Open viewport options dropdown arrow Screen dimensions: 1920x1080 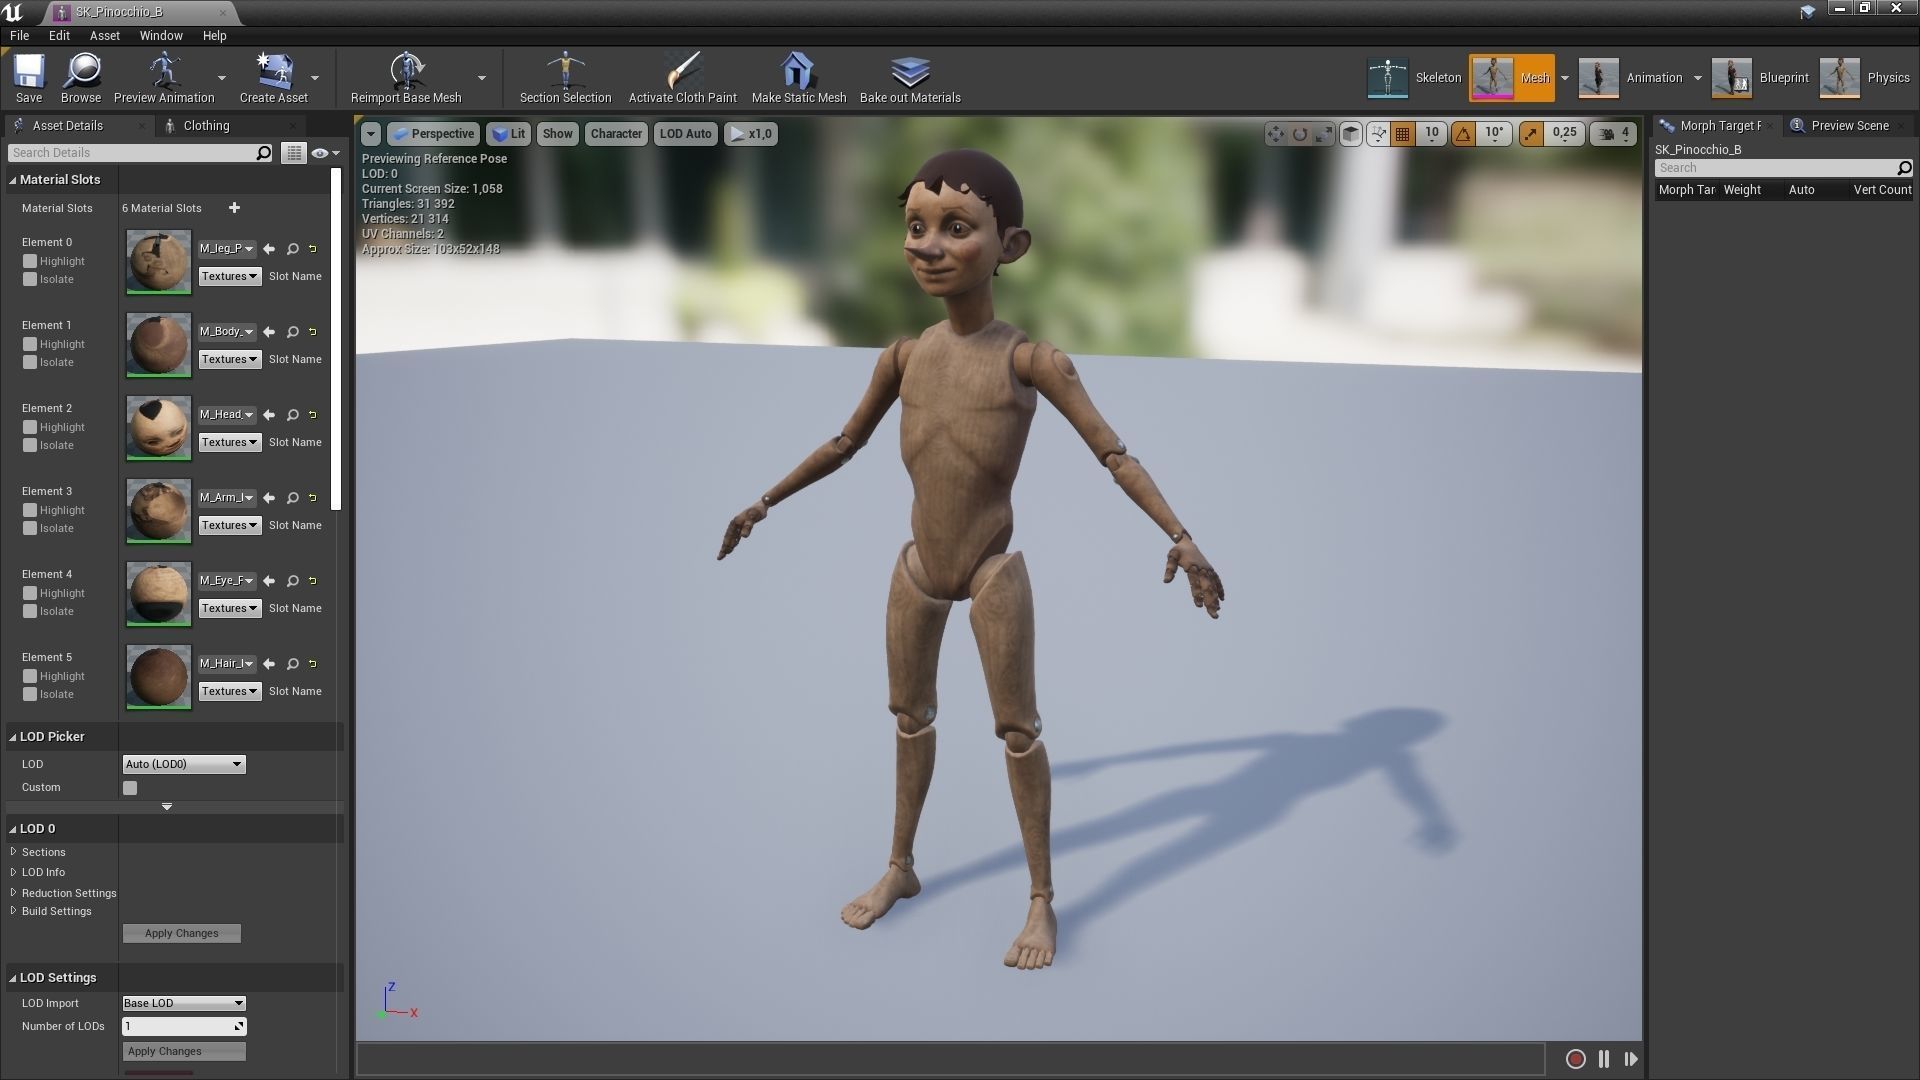coord(371,134)
